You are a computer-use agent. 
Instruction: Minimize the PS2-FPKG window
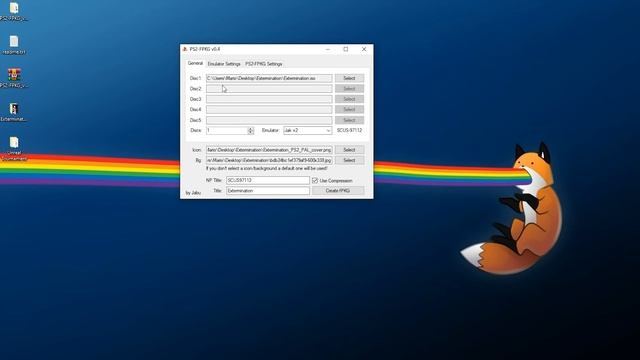(x=327, y=49)
